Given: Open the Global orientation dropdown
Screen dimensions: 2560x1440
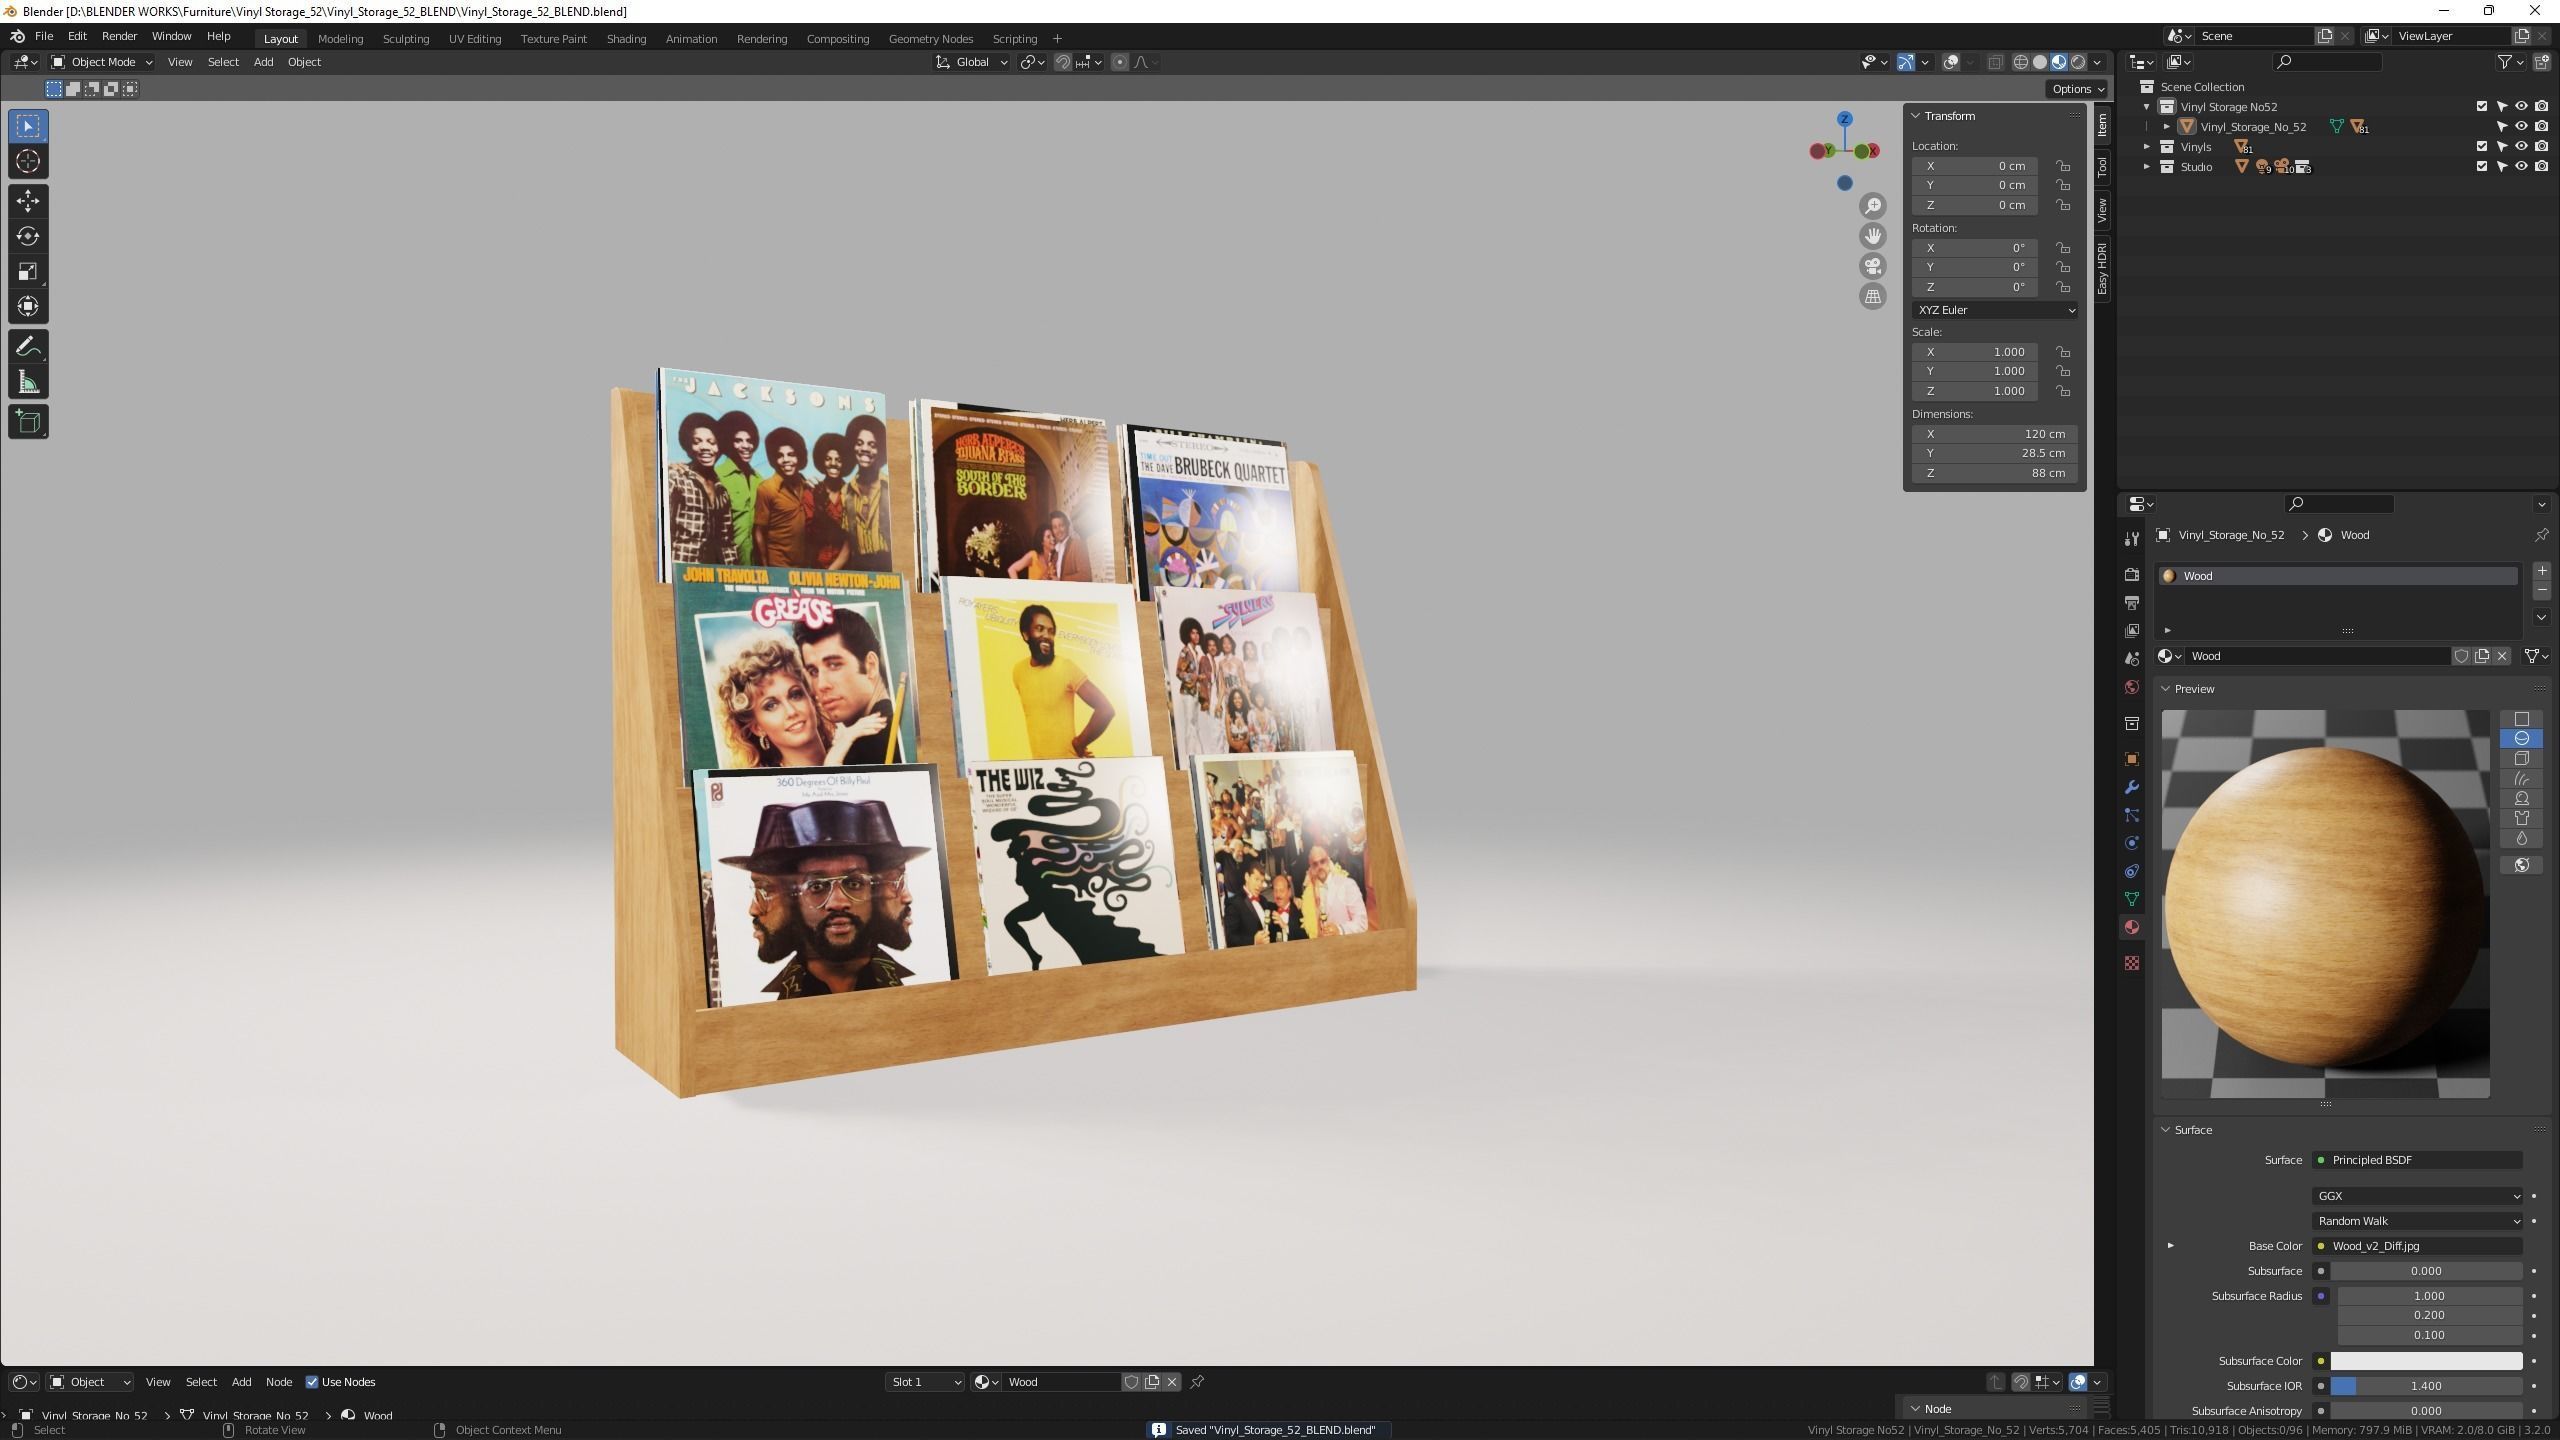Looking at the screenshot, I should (x=972, y=62).
